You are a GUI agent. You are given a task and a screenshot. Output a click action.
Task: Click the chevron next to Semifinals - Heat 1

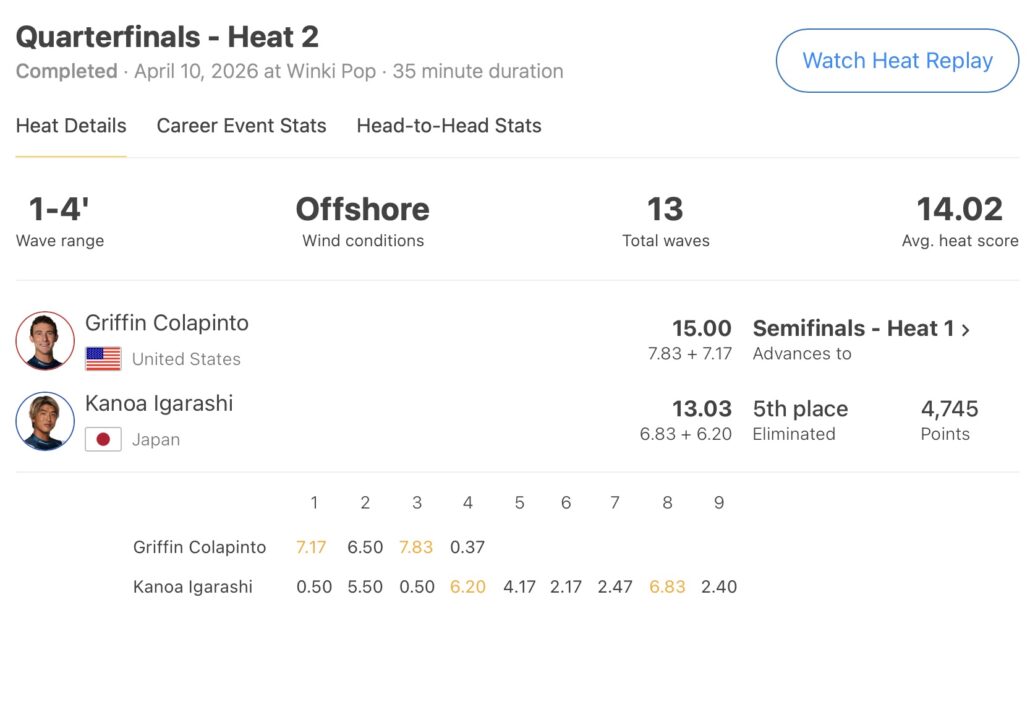pyautogui.click(x=966, y=329)
